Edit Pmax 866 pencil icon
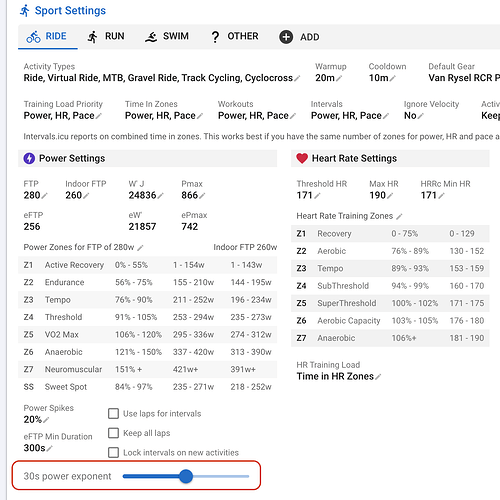Image resolution: width=500 pixels, height=500 pixels. pyautogui.click(x=202, y=196)
